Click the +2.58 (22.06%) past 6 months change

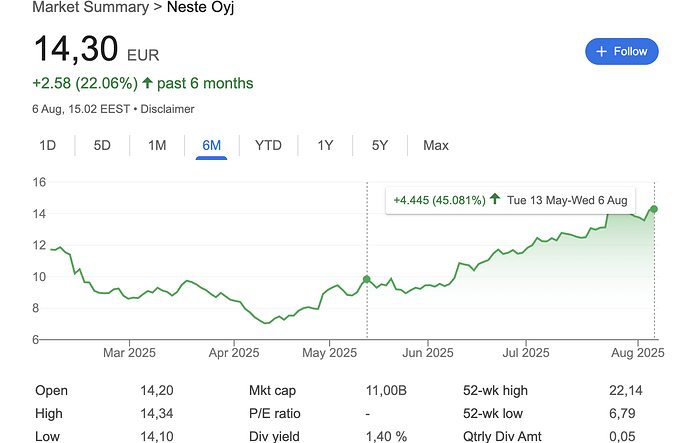pos(143,83)
